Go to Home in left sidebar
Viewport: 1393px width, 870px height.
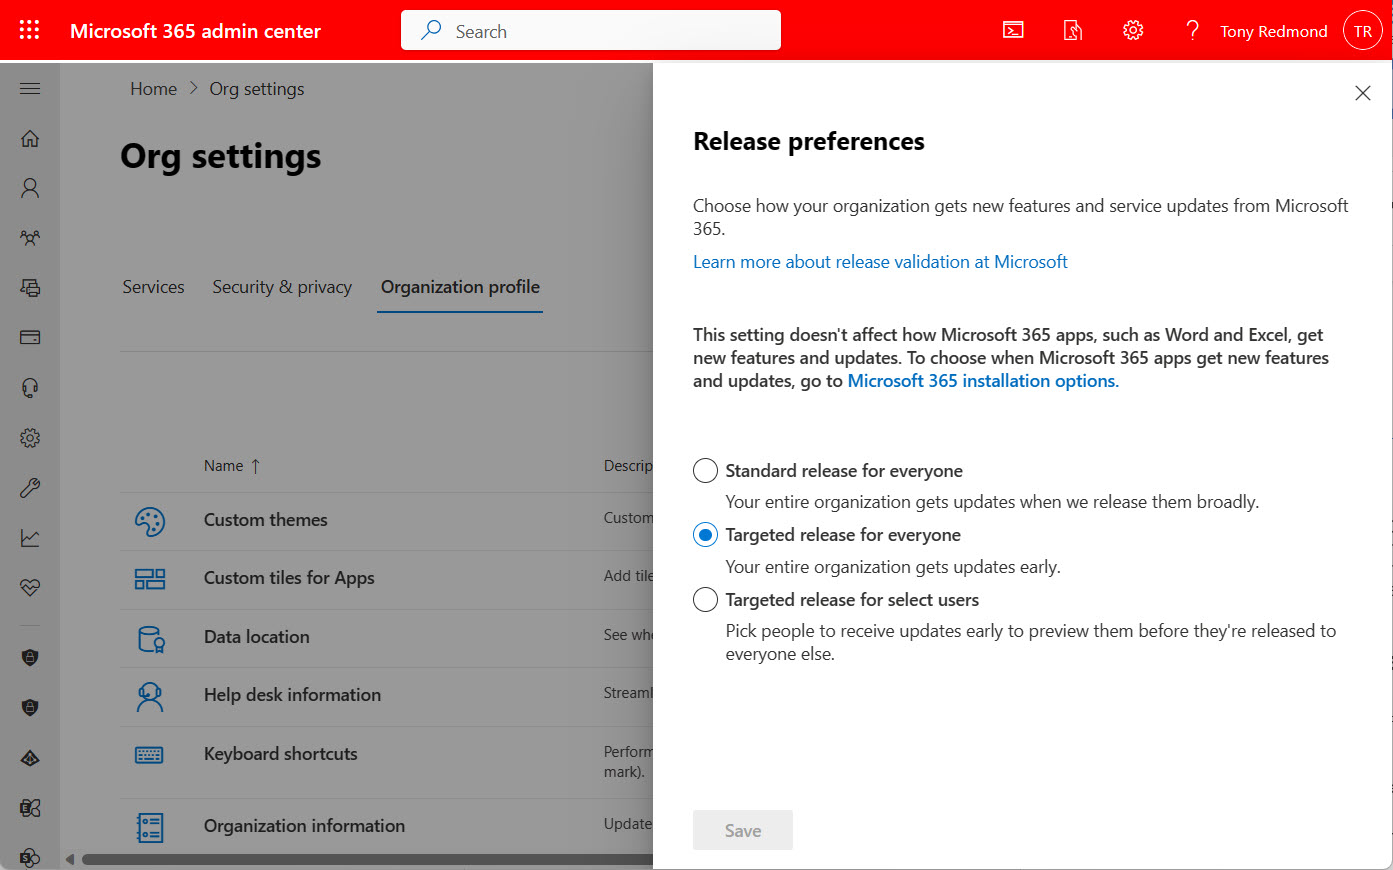pyautogui.click(x=30, y=138)
